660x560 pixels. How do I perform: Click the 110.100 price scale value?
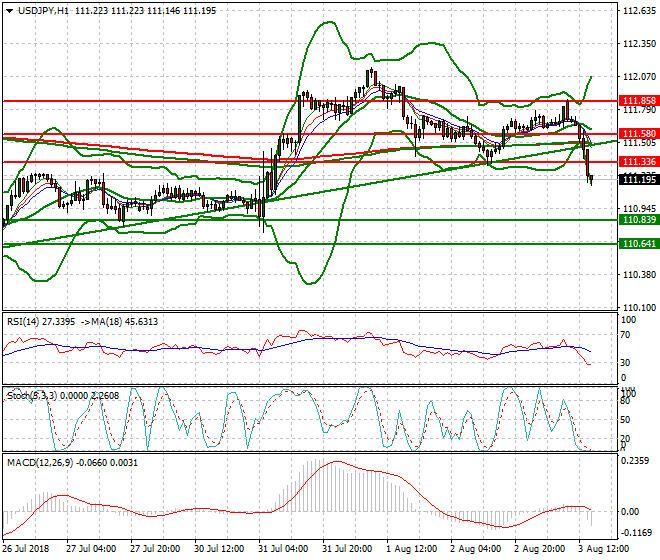click(639, 308)
